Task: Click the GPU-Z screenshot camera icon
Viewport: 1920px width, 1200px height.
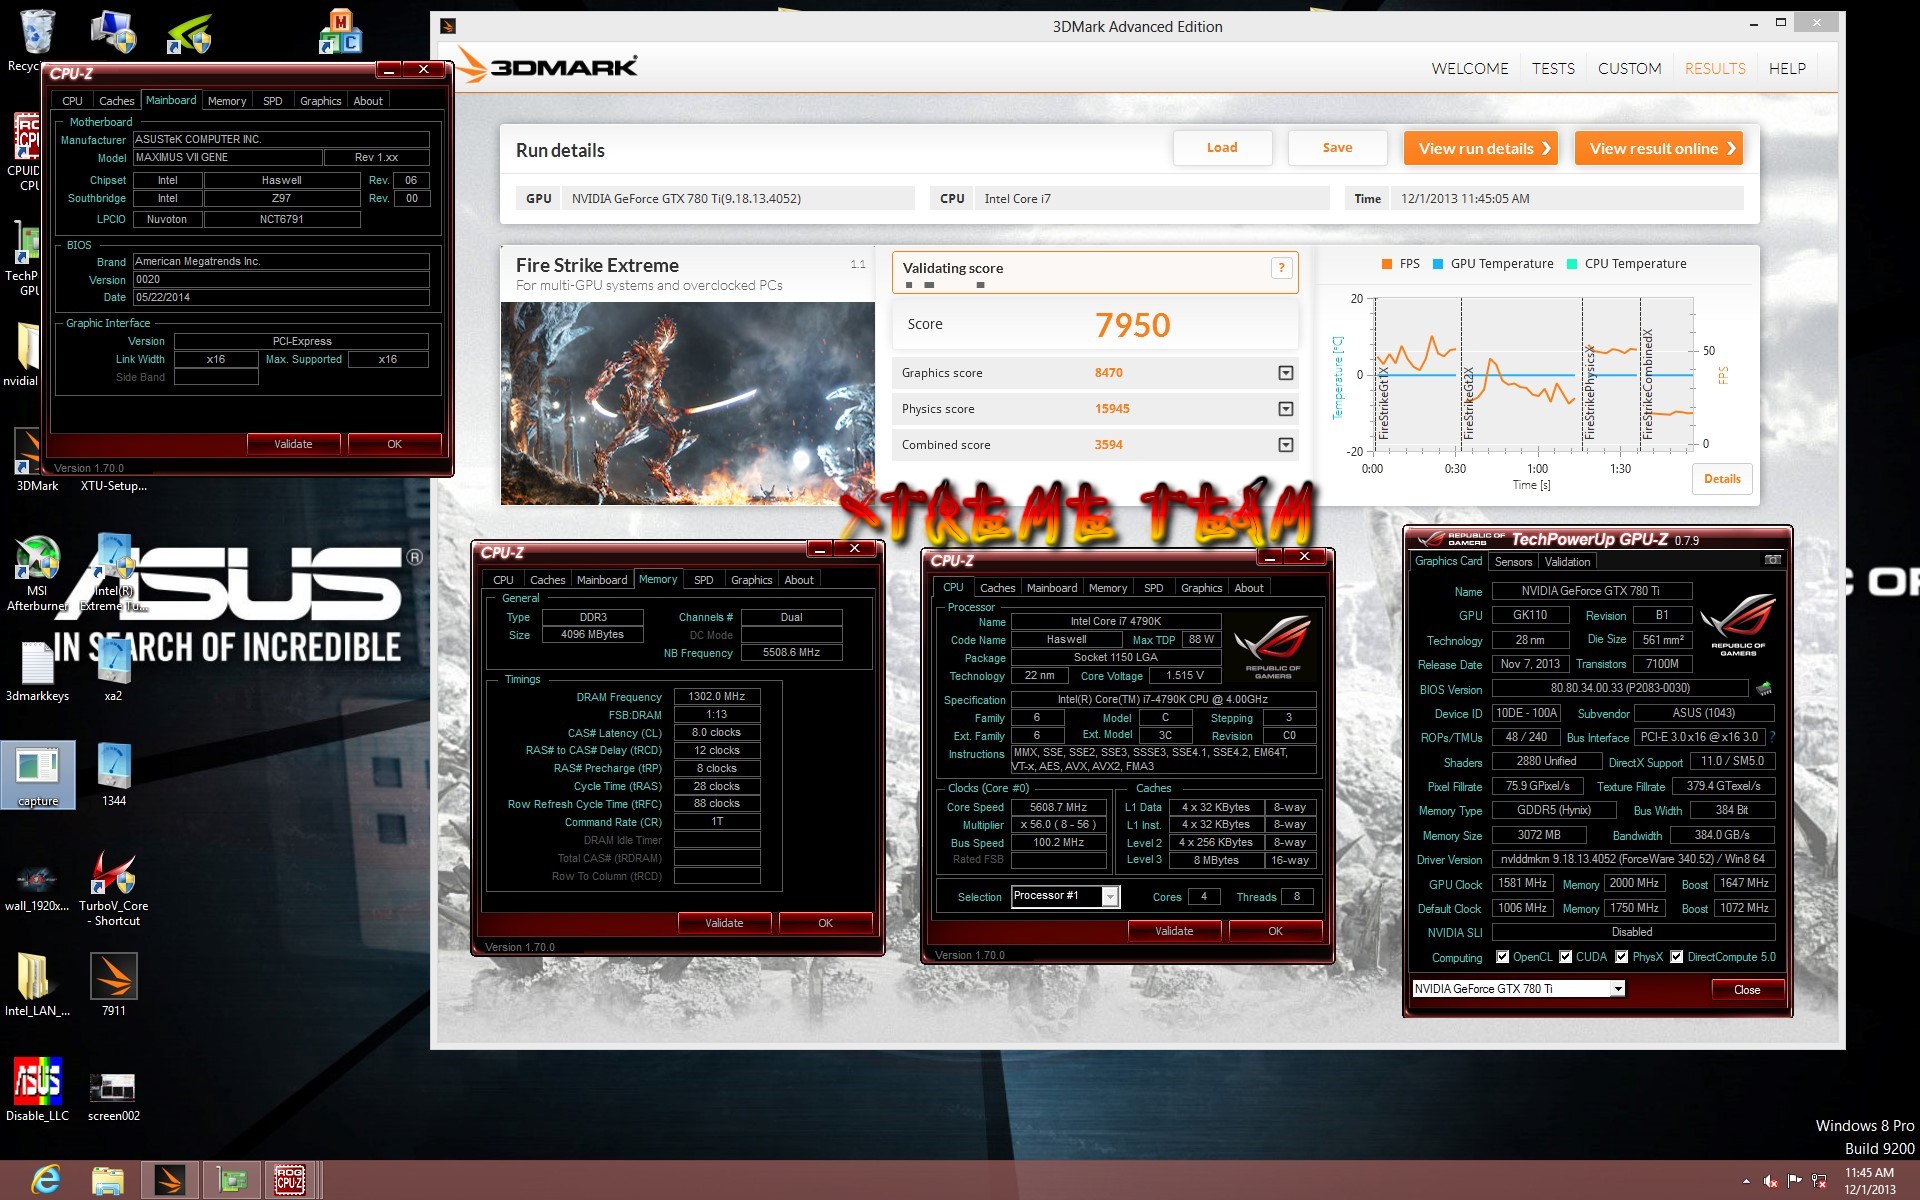Action: pyautogui.click(x=1773, y=561)
